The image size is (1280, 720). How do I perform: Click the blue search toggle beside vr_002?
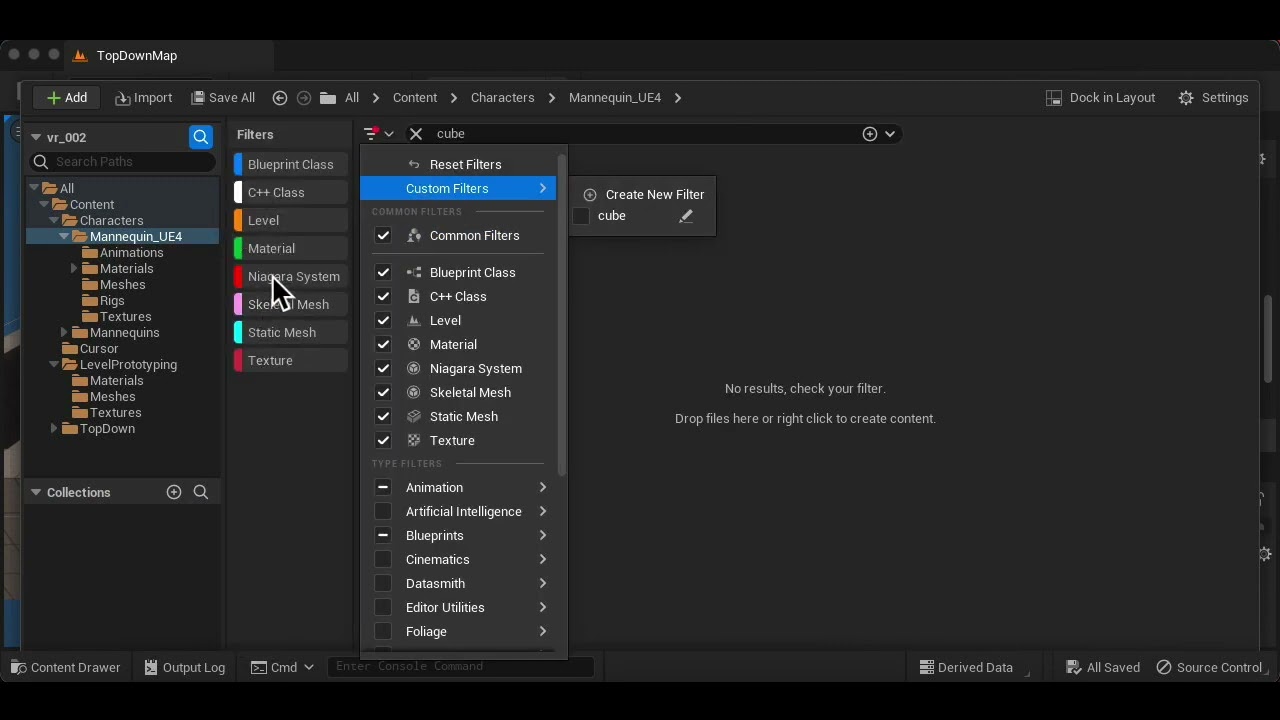tap(201, 137)
